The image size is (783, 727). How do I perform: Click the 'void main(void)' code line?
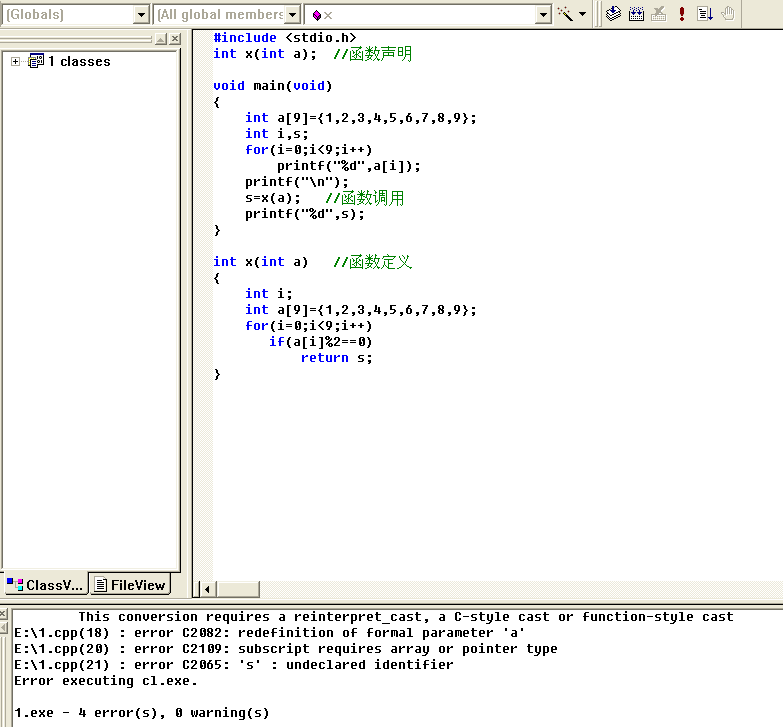273,86
